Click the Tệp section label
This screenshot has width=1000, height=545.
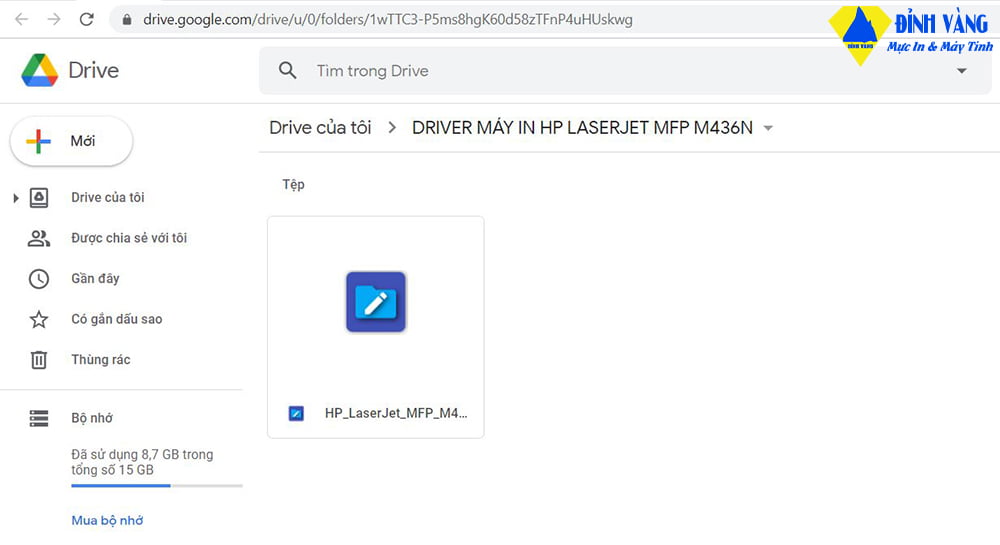pyautogui.click(x=293, y=184)
